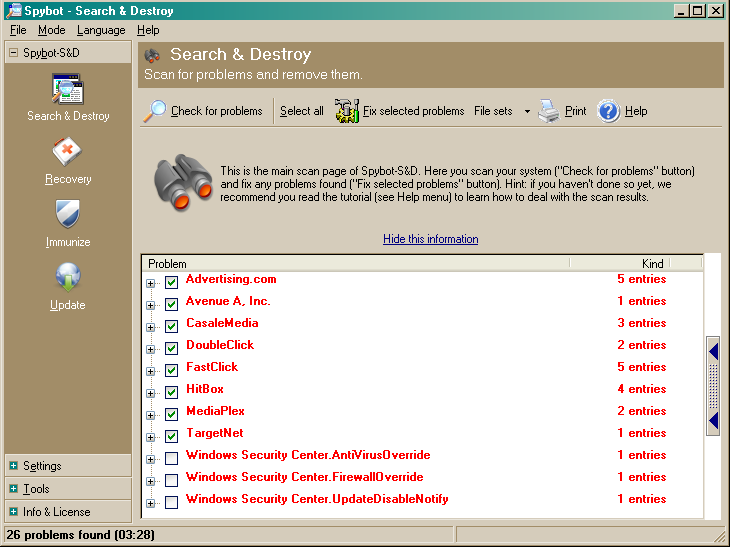The width and height of the screenshot is (730, 547).
Task: Select the DoubleClick problem entry text
Action: pyautogui.click(x=220, y=345)
